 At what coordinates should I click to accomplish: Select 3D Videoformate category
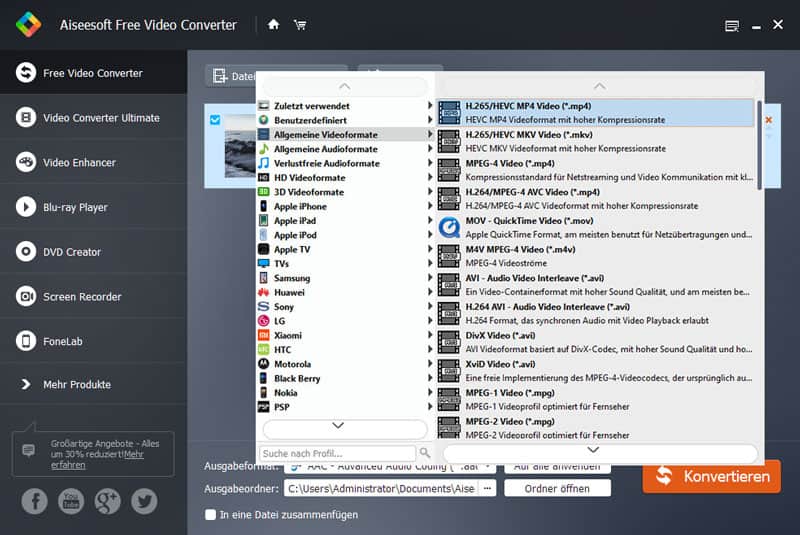(345, 192)
